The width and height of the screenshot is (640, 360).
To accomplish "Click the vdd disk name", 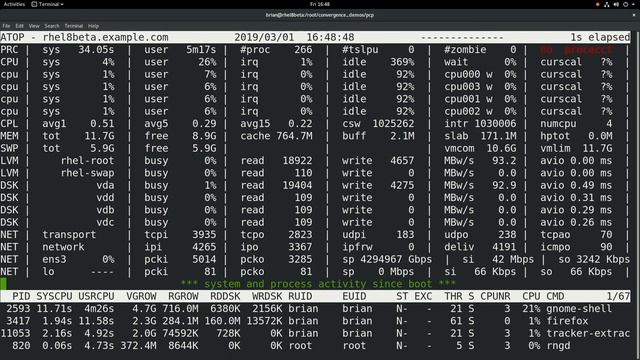I will coord(105,198).
